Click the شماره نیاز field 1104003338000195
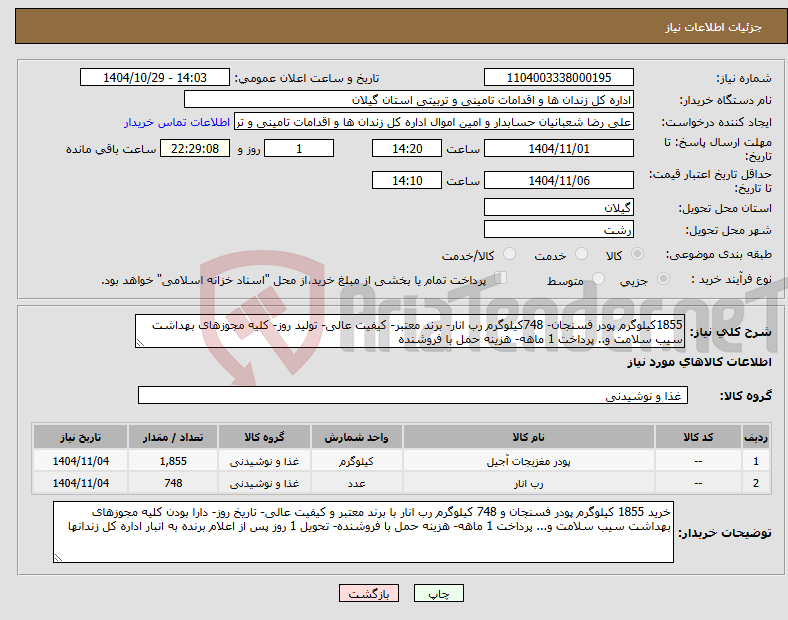Screen dimensions: 788x620 click(559, 78)
